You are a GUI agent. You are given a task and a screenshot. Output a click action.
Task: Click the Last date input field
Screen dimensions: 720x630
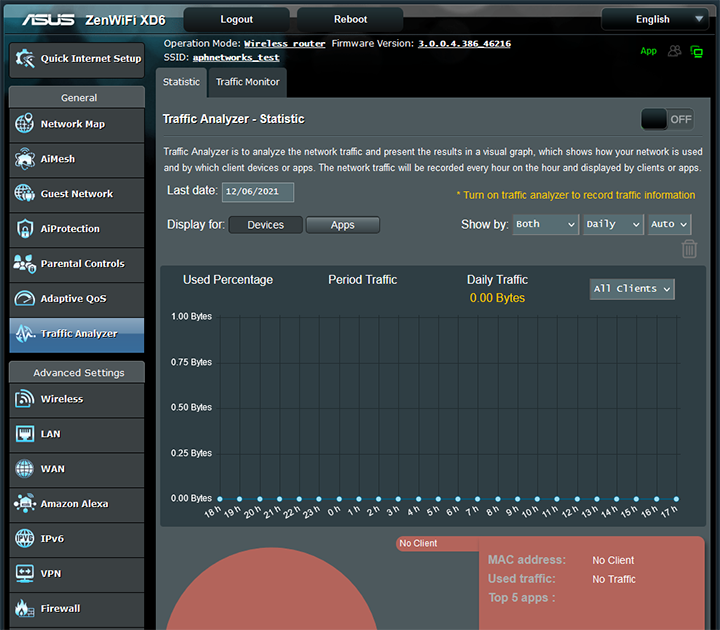258,191
